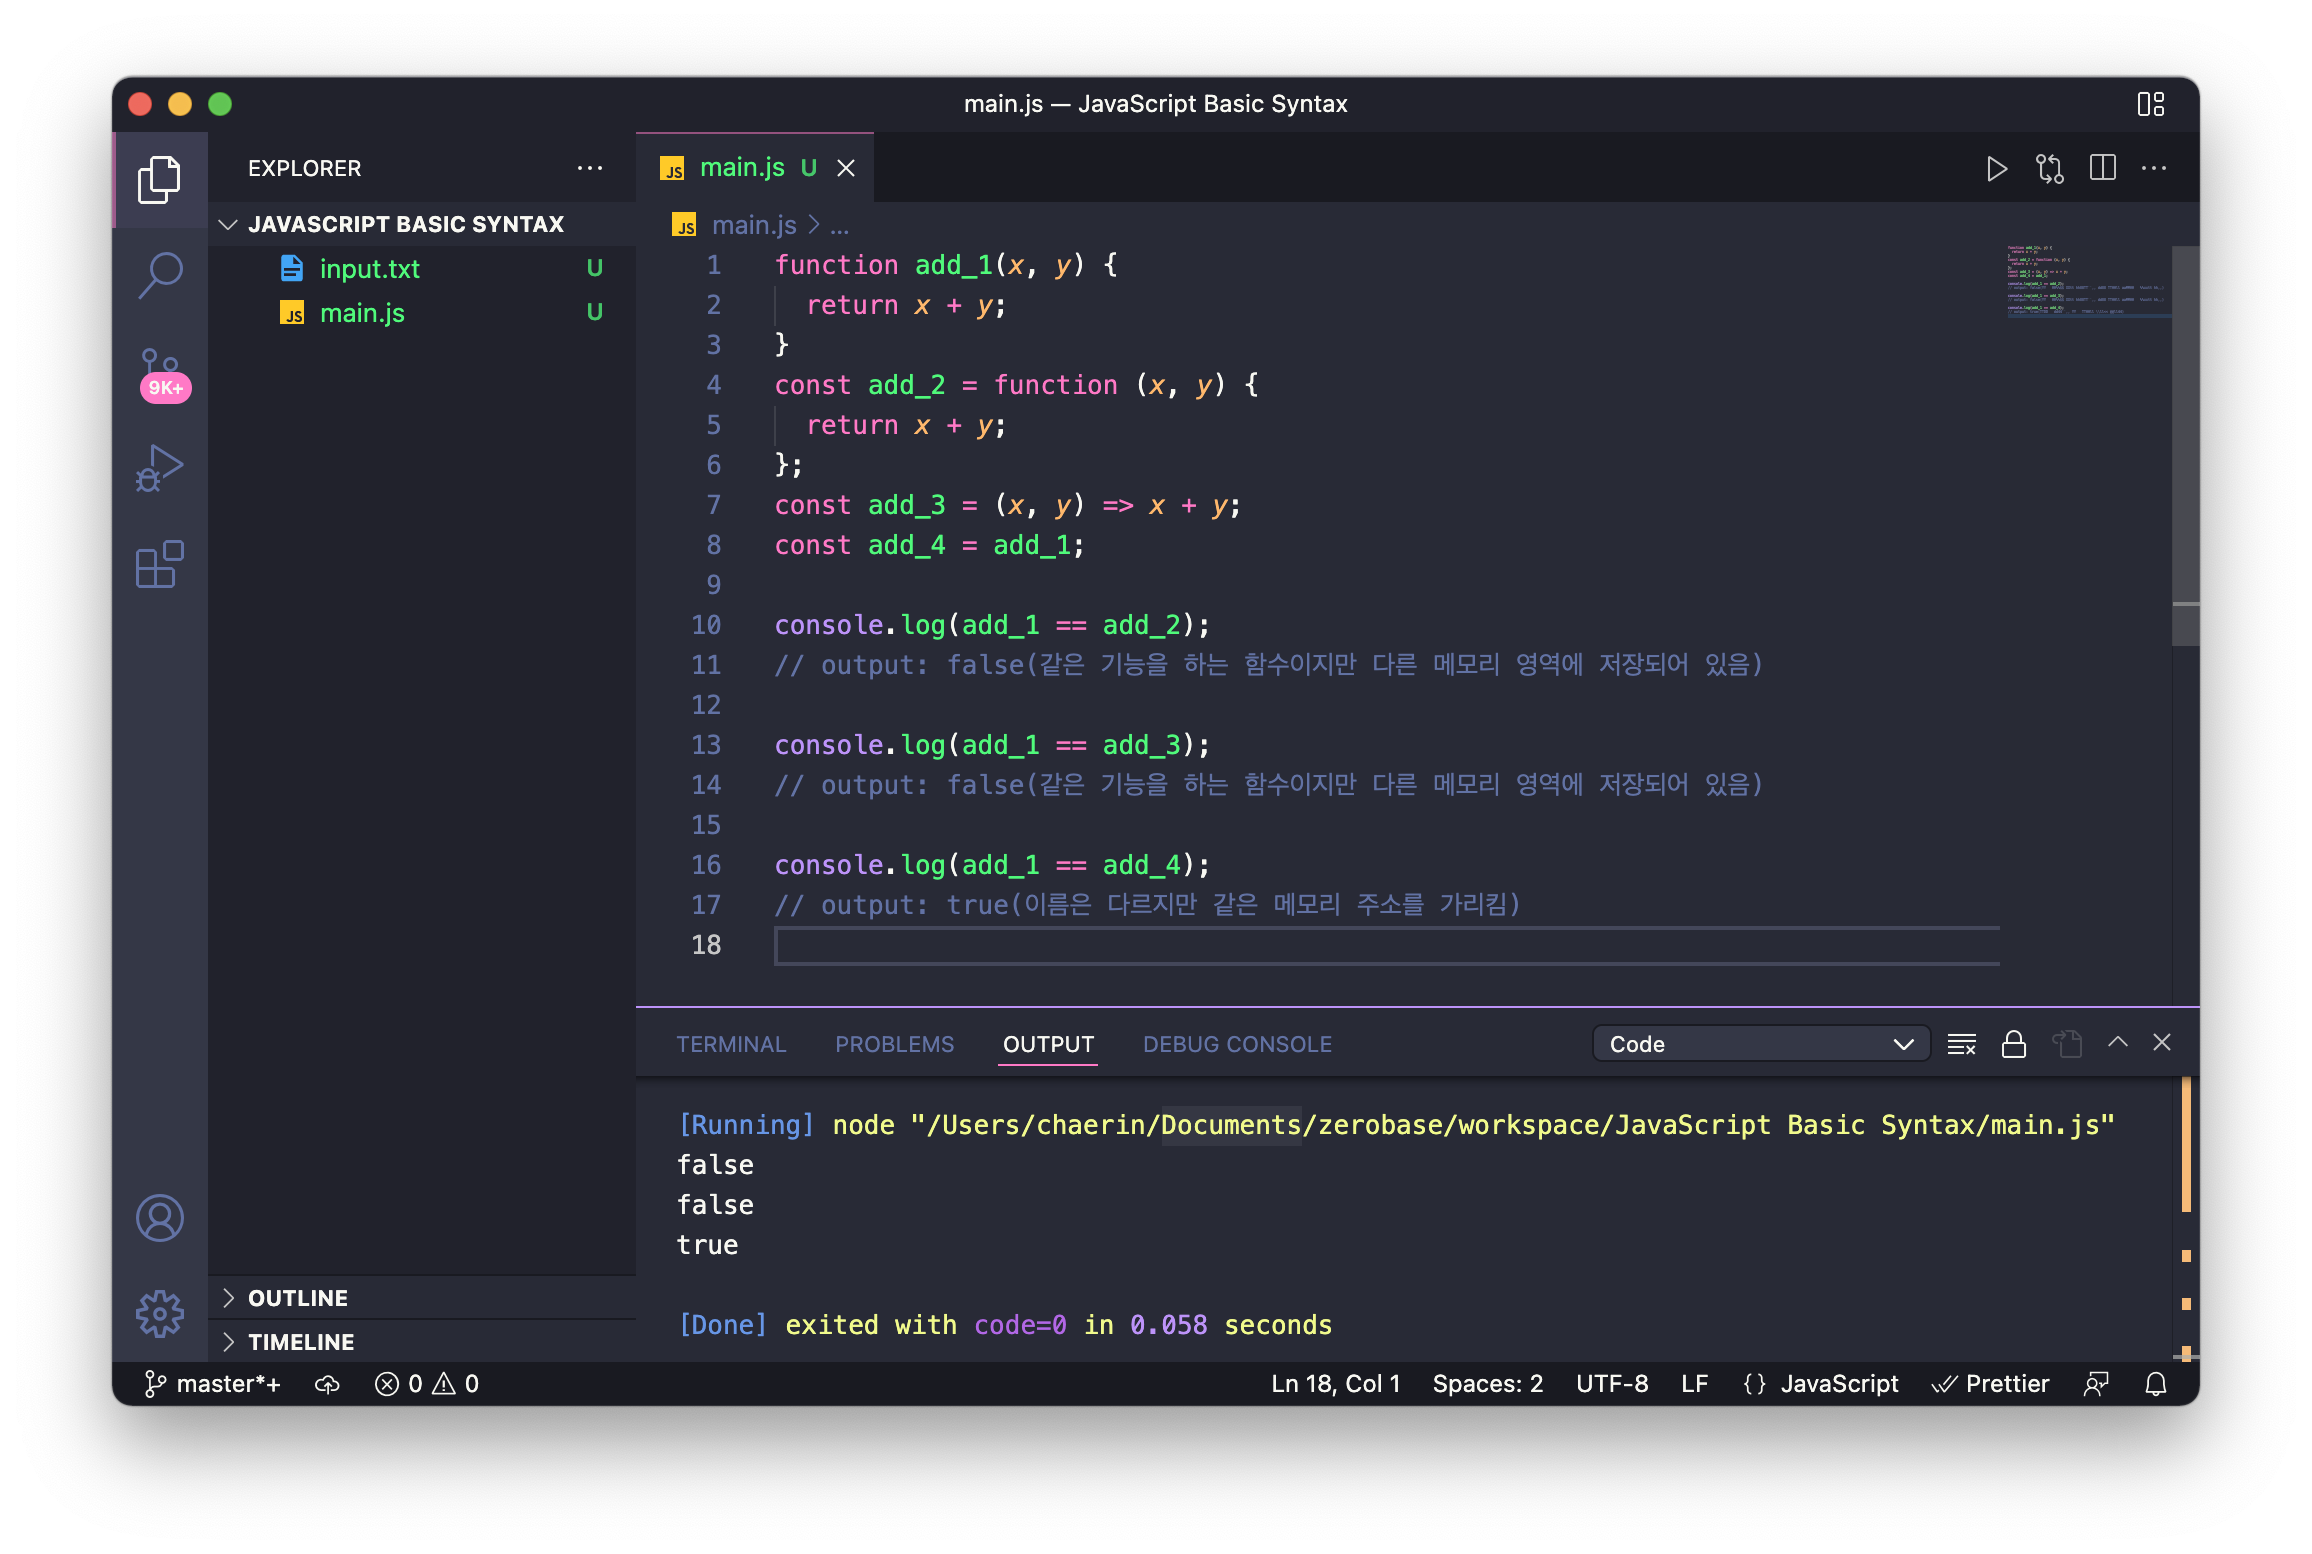Click the Prettier status bar button
Image resolution: width=2312 pixels, height=1554 pixels.
point(1991,1384)
